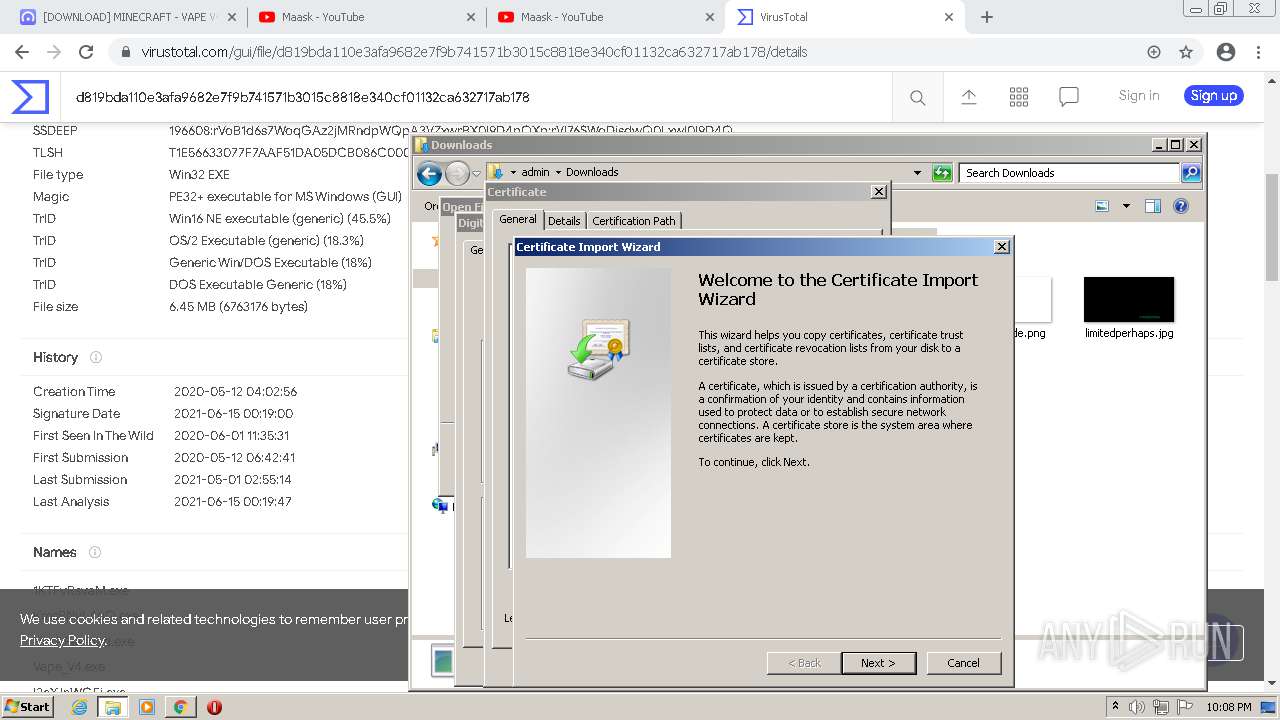Click the Downloads breadcrumb segment

(x=592, y=172)
